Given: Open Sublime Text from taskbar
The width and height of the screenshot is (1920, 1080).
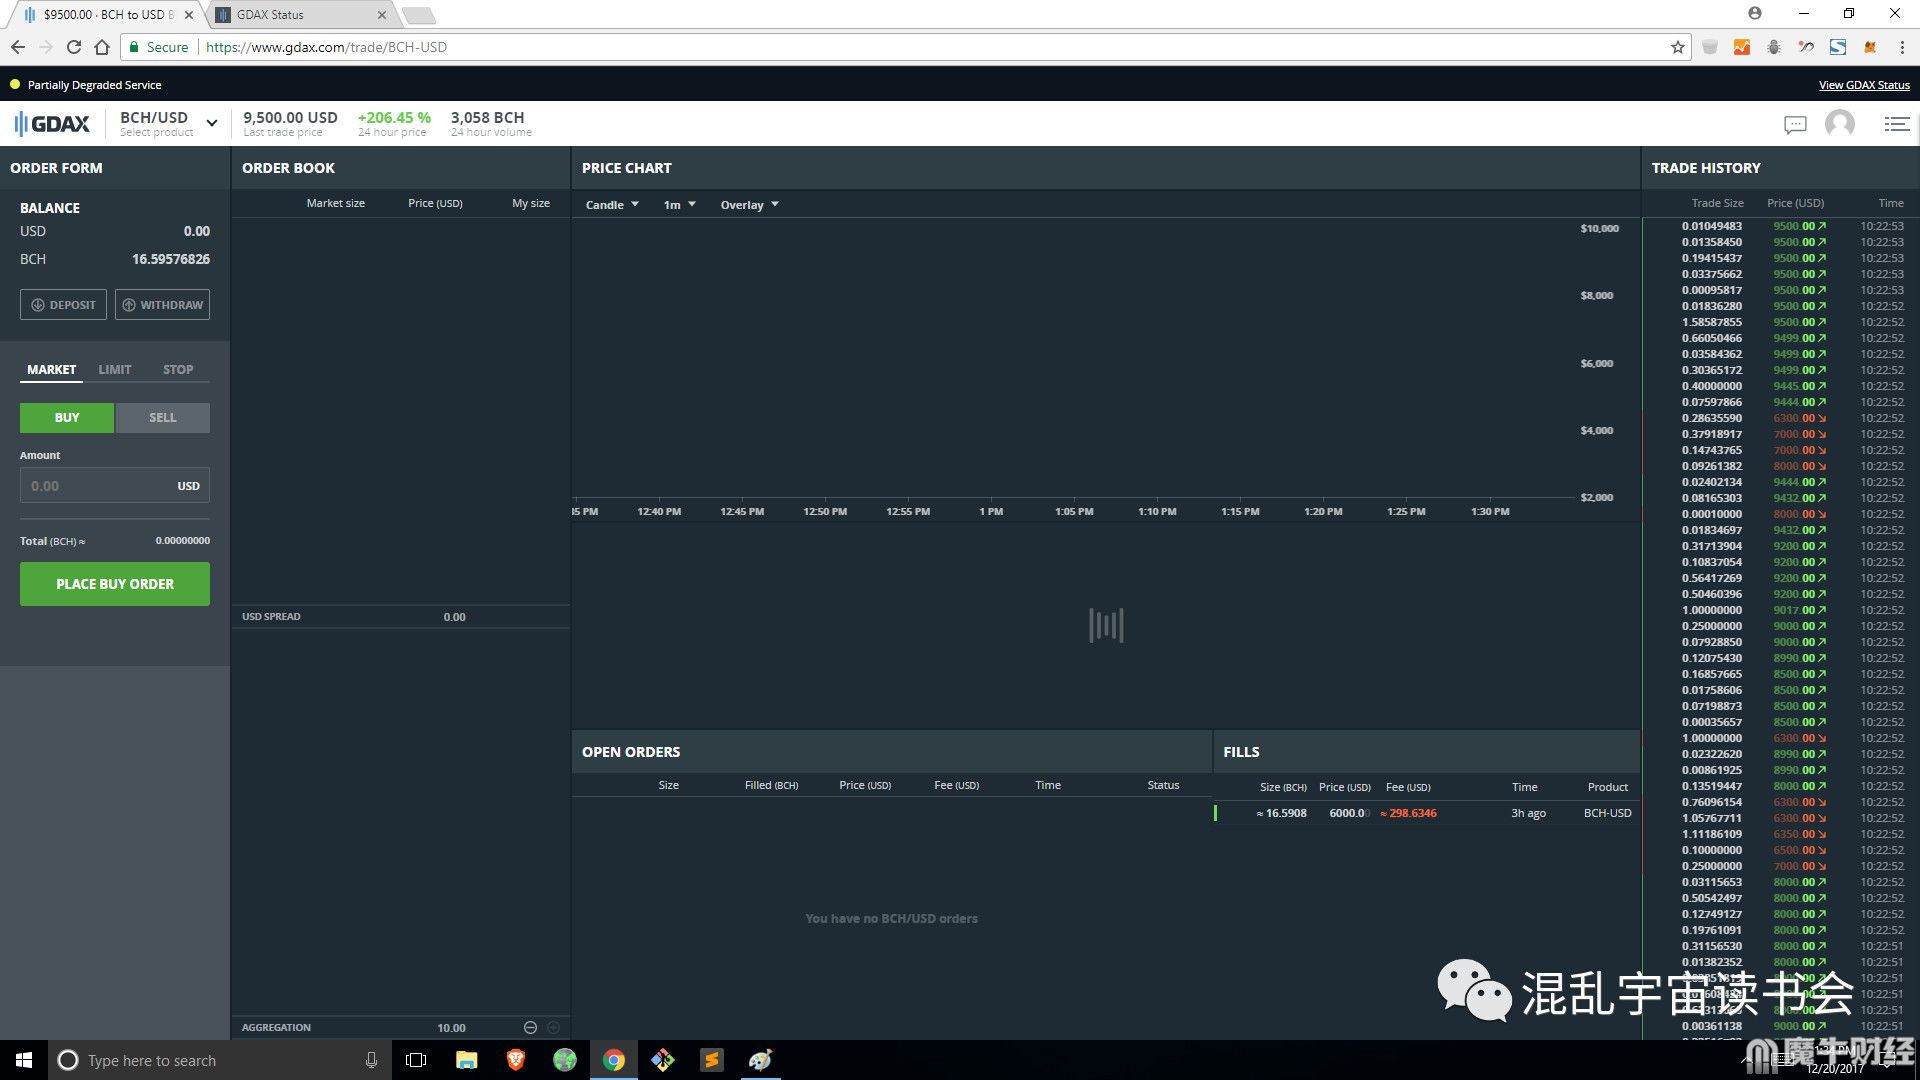Looking at the screenshot, I should (711, 1060).
